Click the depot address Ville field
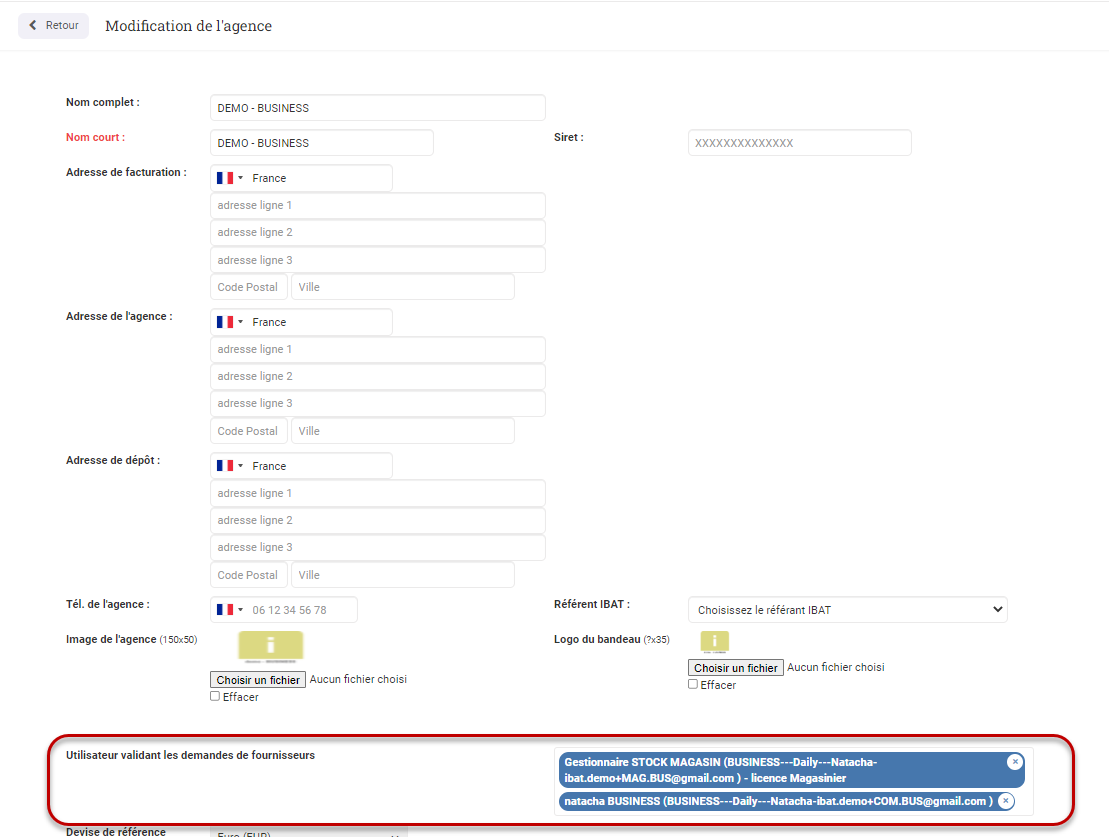Viewport: 1109px width, 837px height. [402, 575]
